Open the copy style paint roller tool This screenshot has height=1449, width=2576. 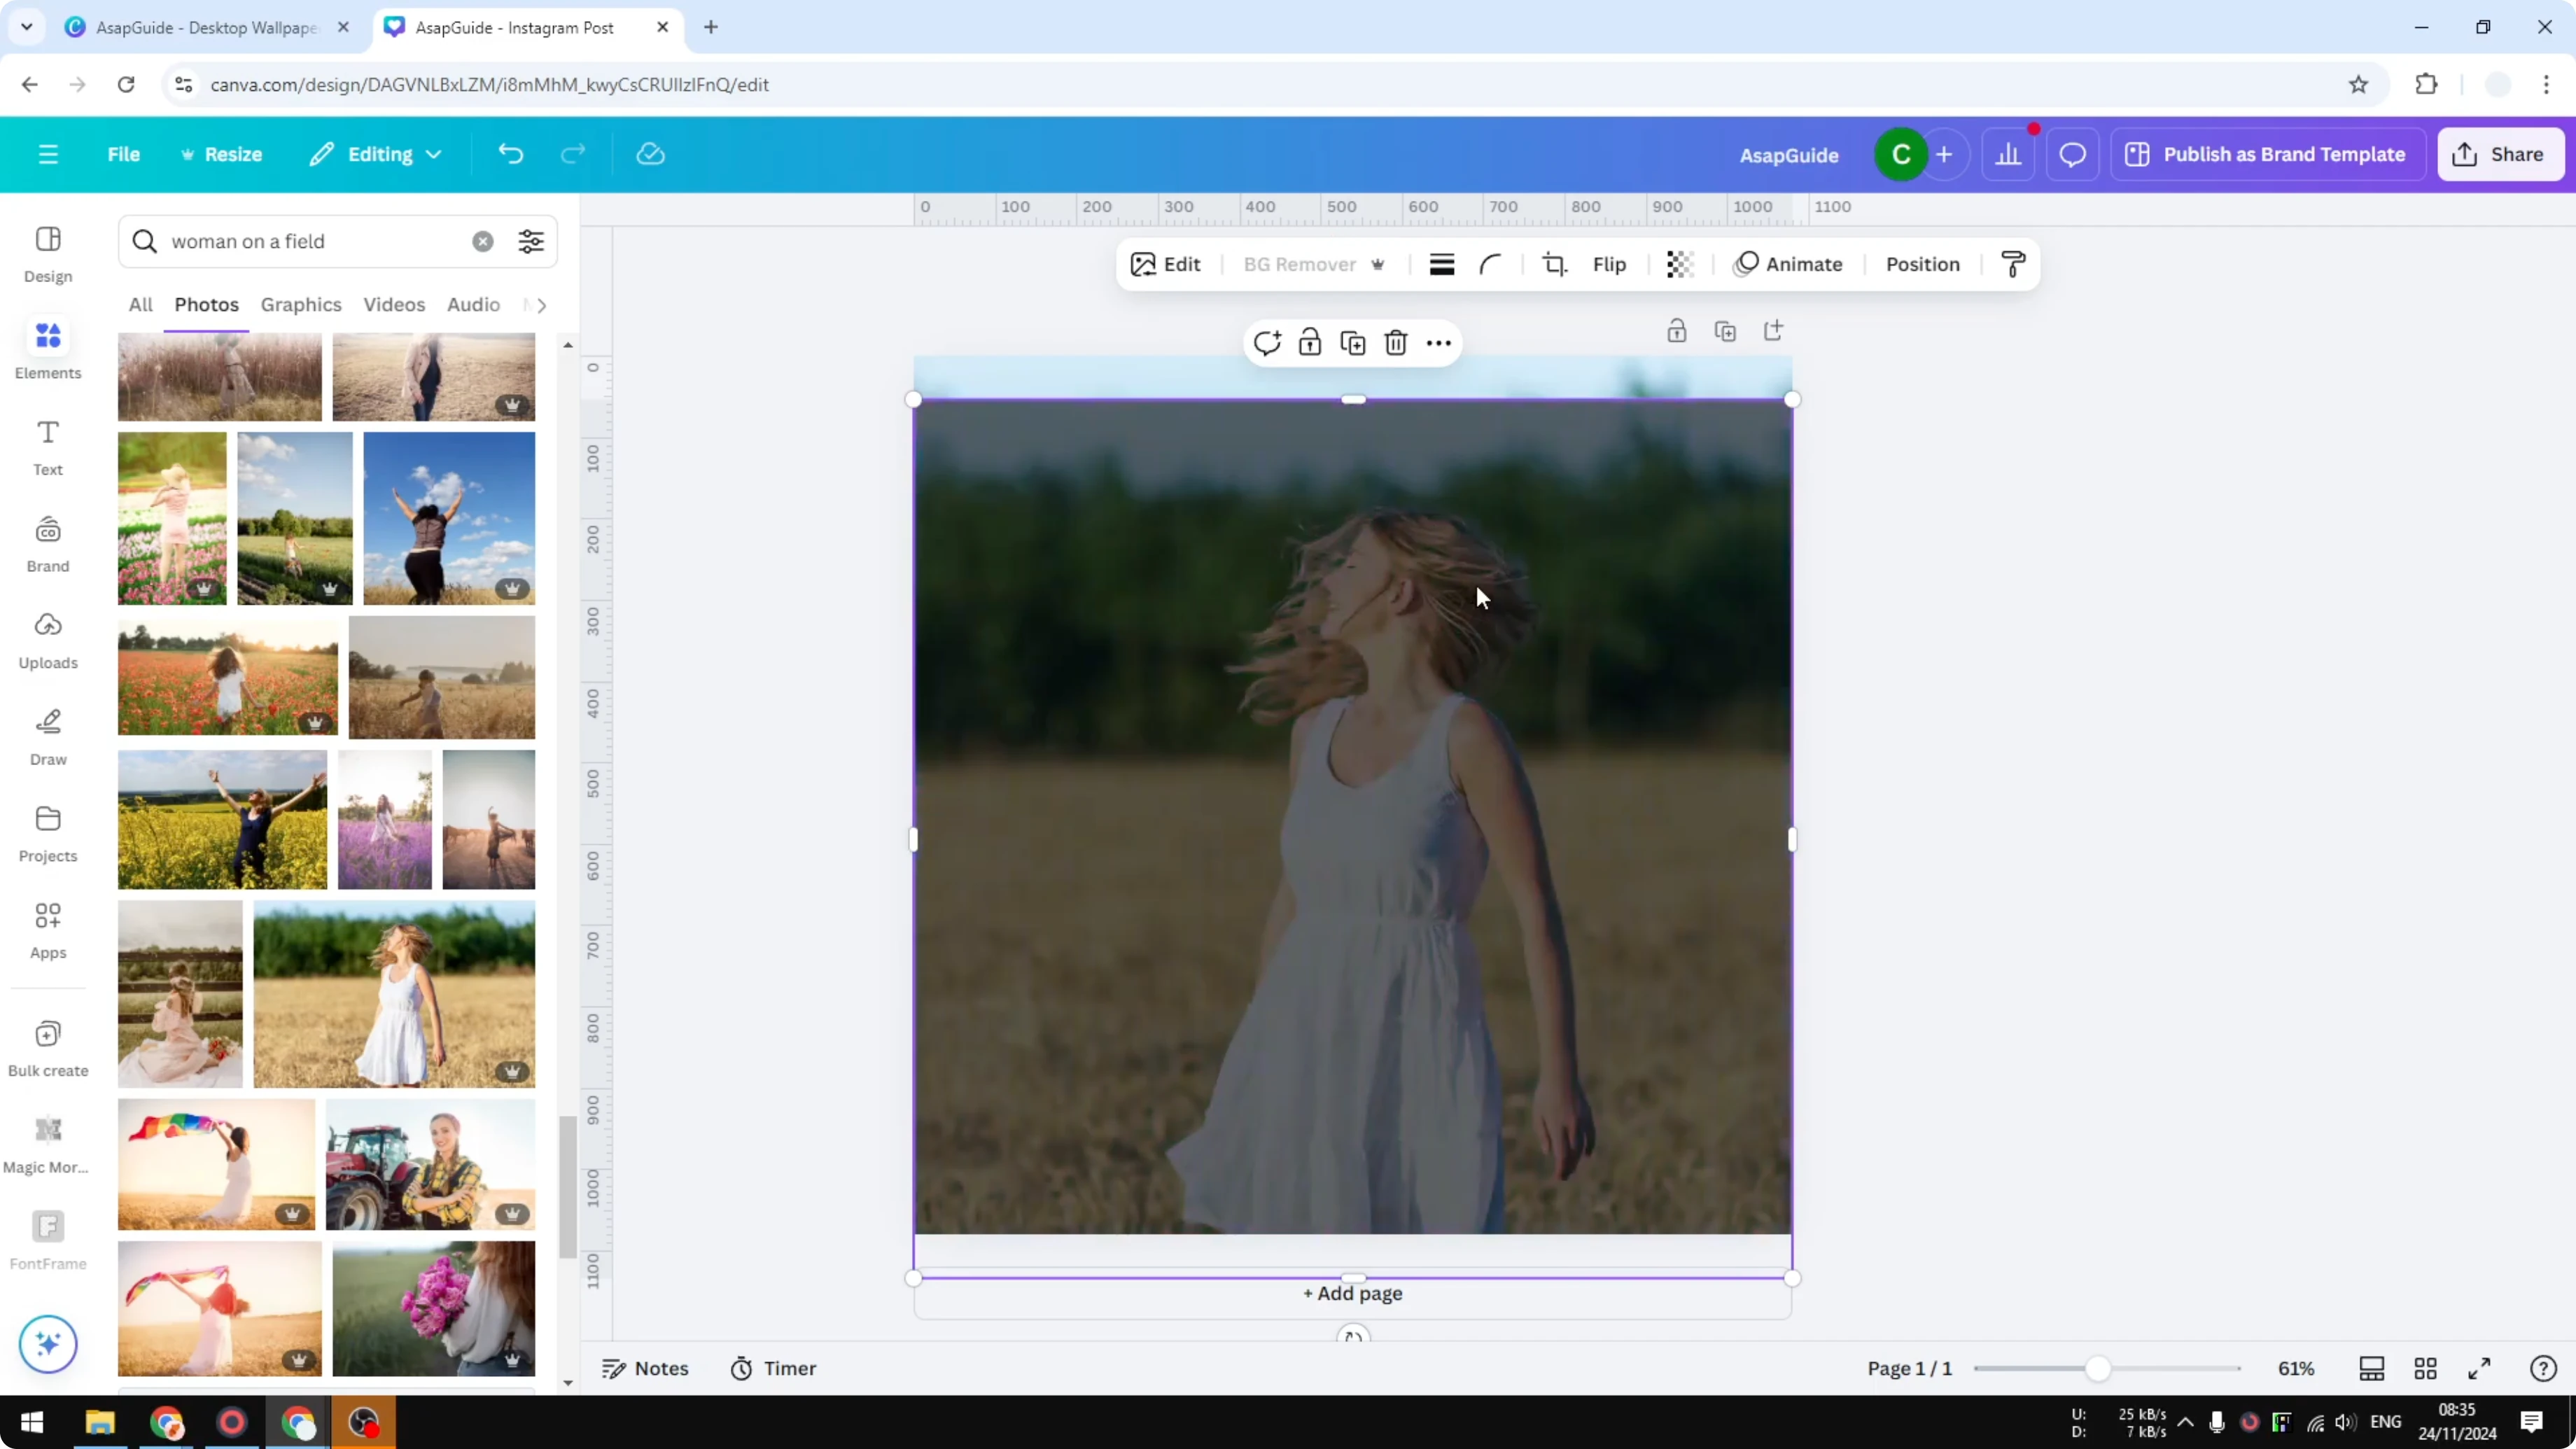tap(2013, 264)
